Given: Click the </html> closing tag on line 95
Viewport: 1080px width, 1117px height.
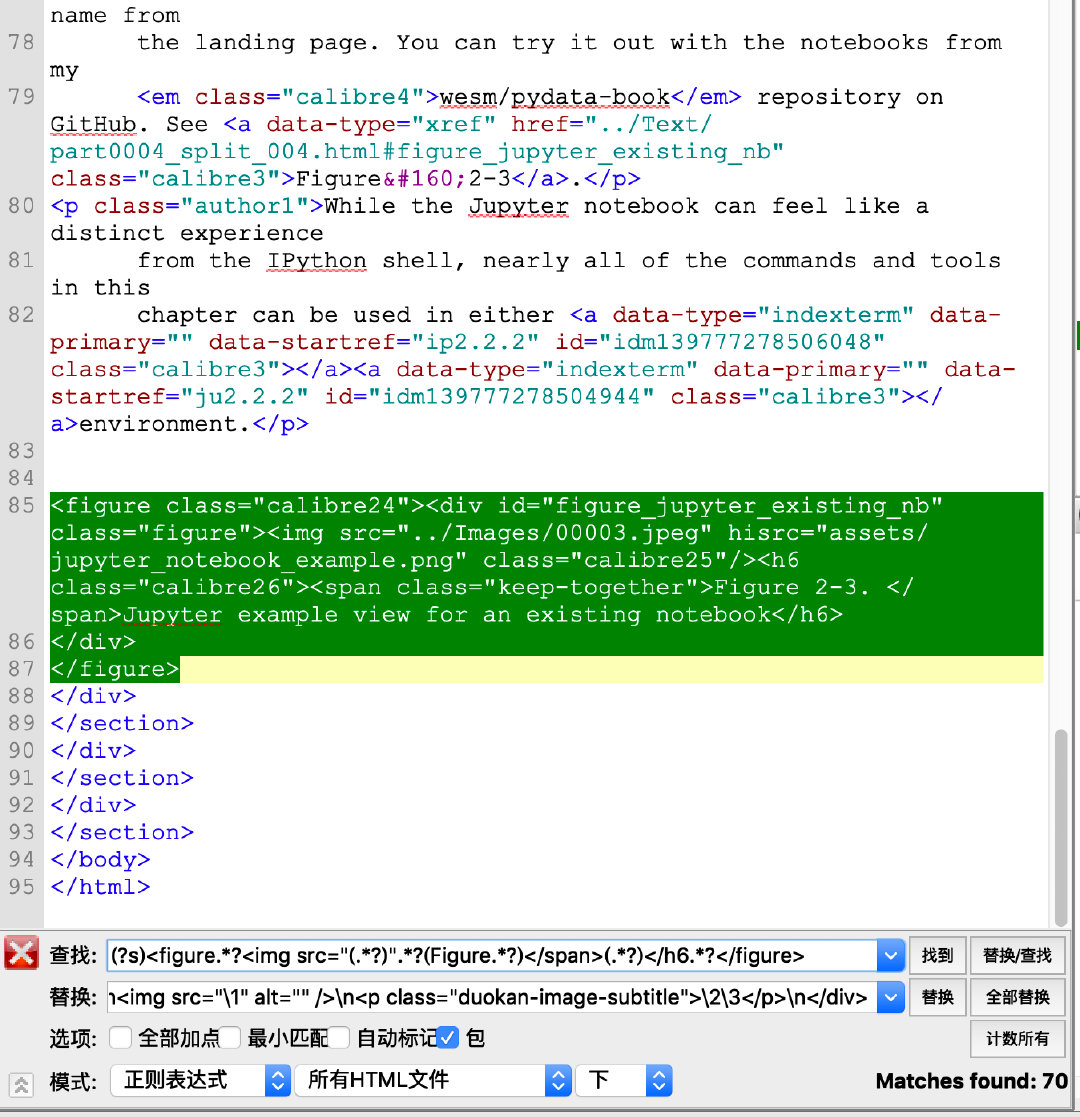Looking at the screenshot, I should (x=100, y=887).
